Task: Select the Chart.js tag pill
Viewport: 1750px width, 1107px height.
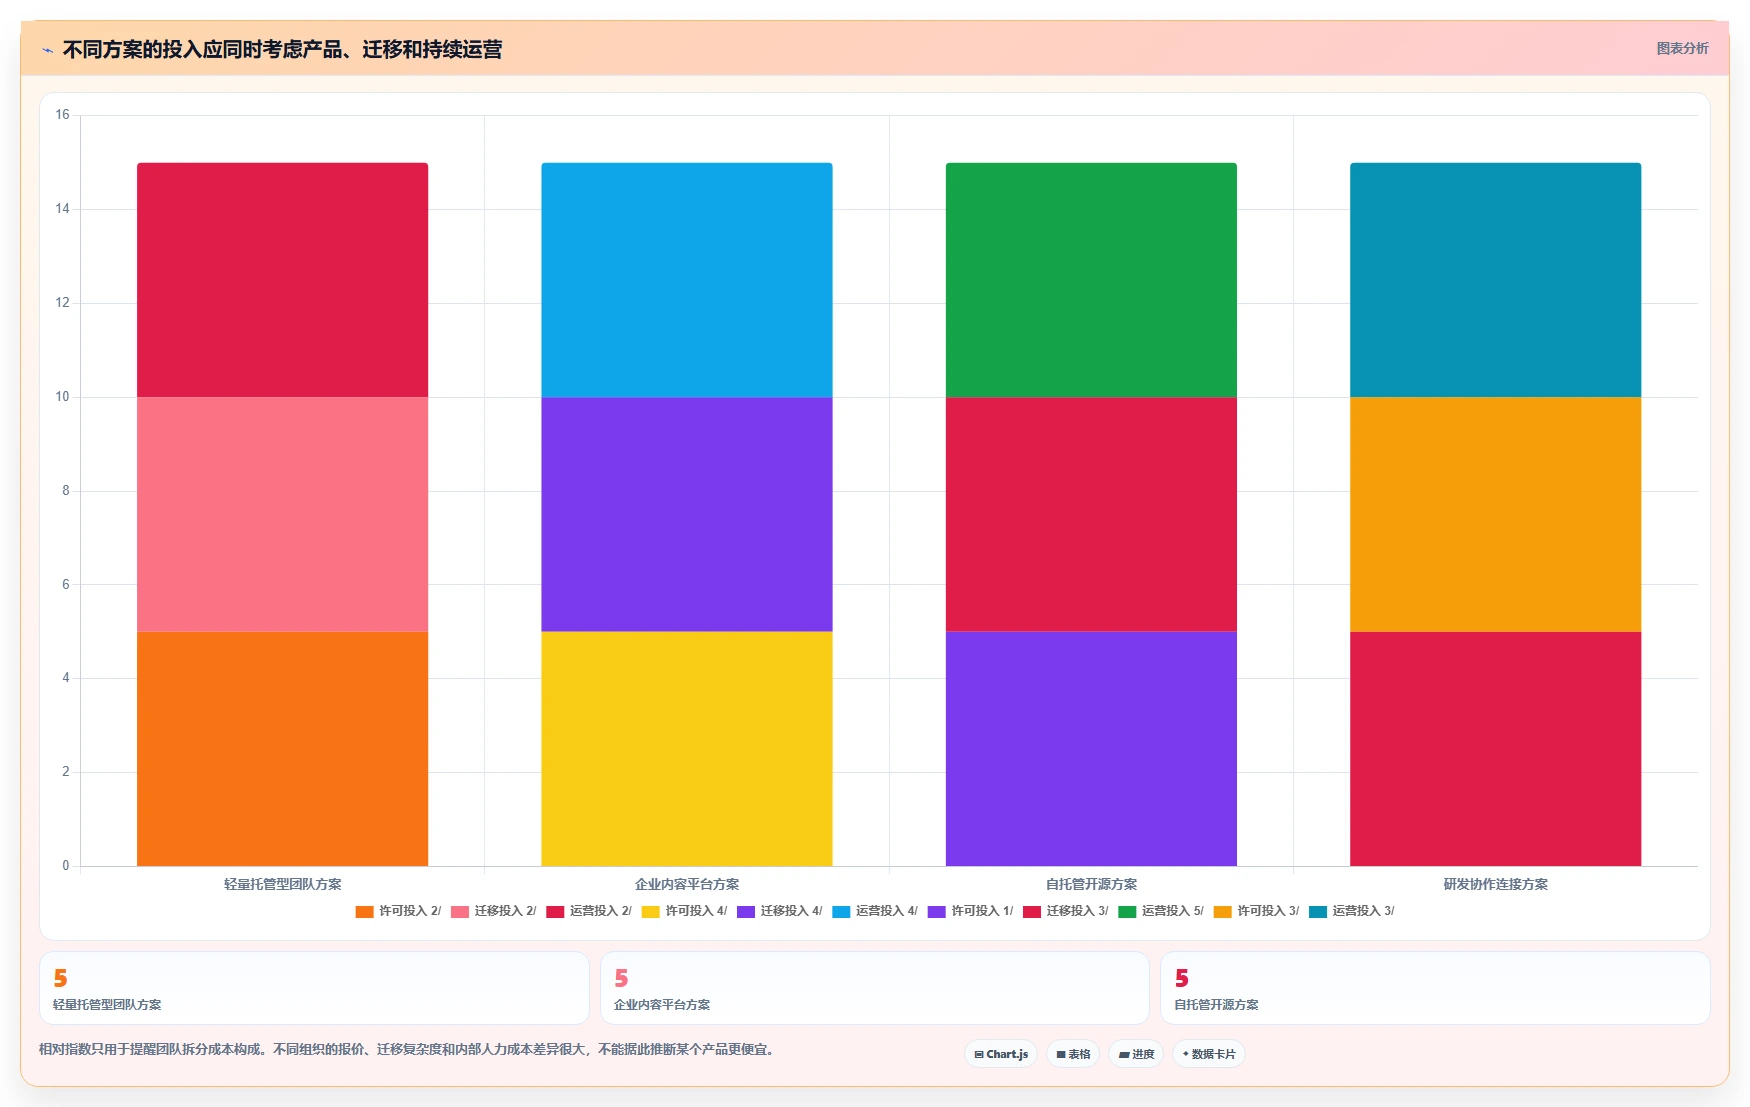Action: pos(1001,1054)
